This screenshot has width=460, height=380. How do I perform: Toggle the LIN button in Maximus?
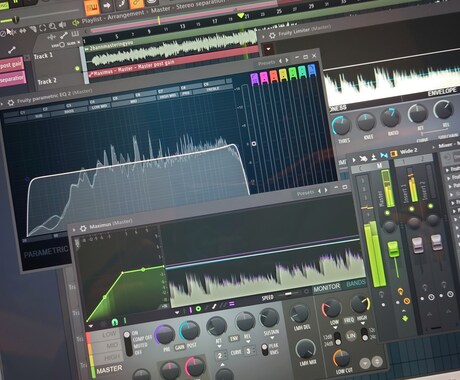pyautogui.click(x=351, y=335)
